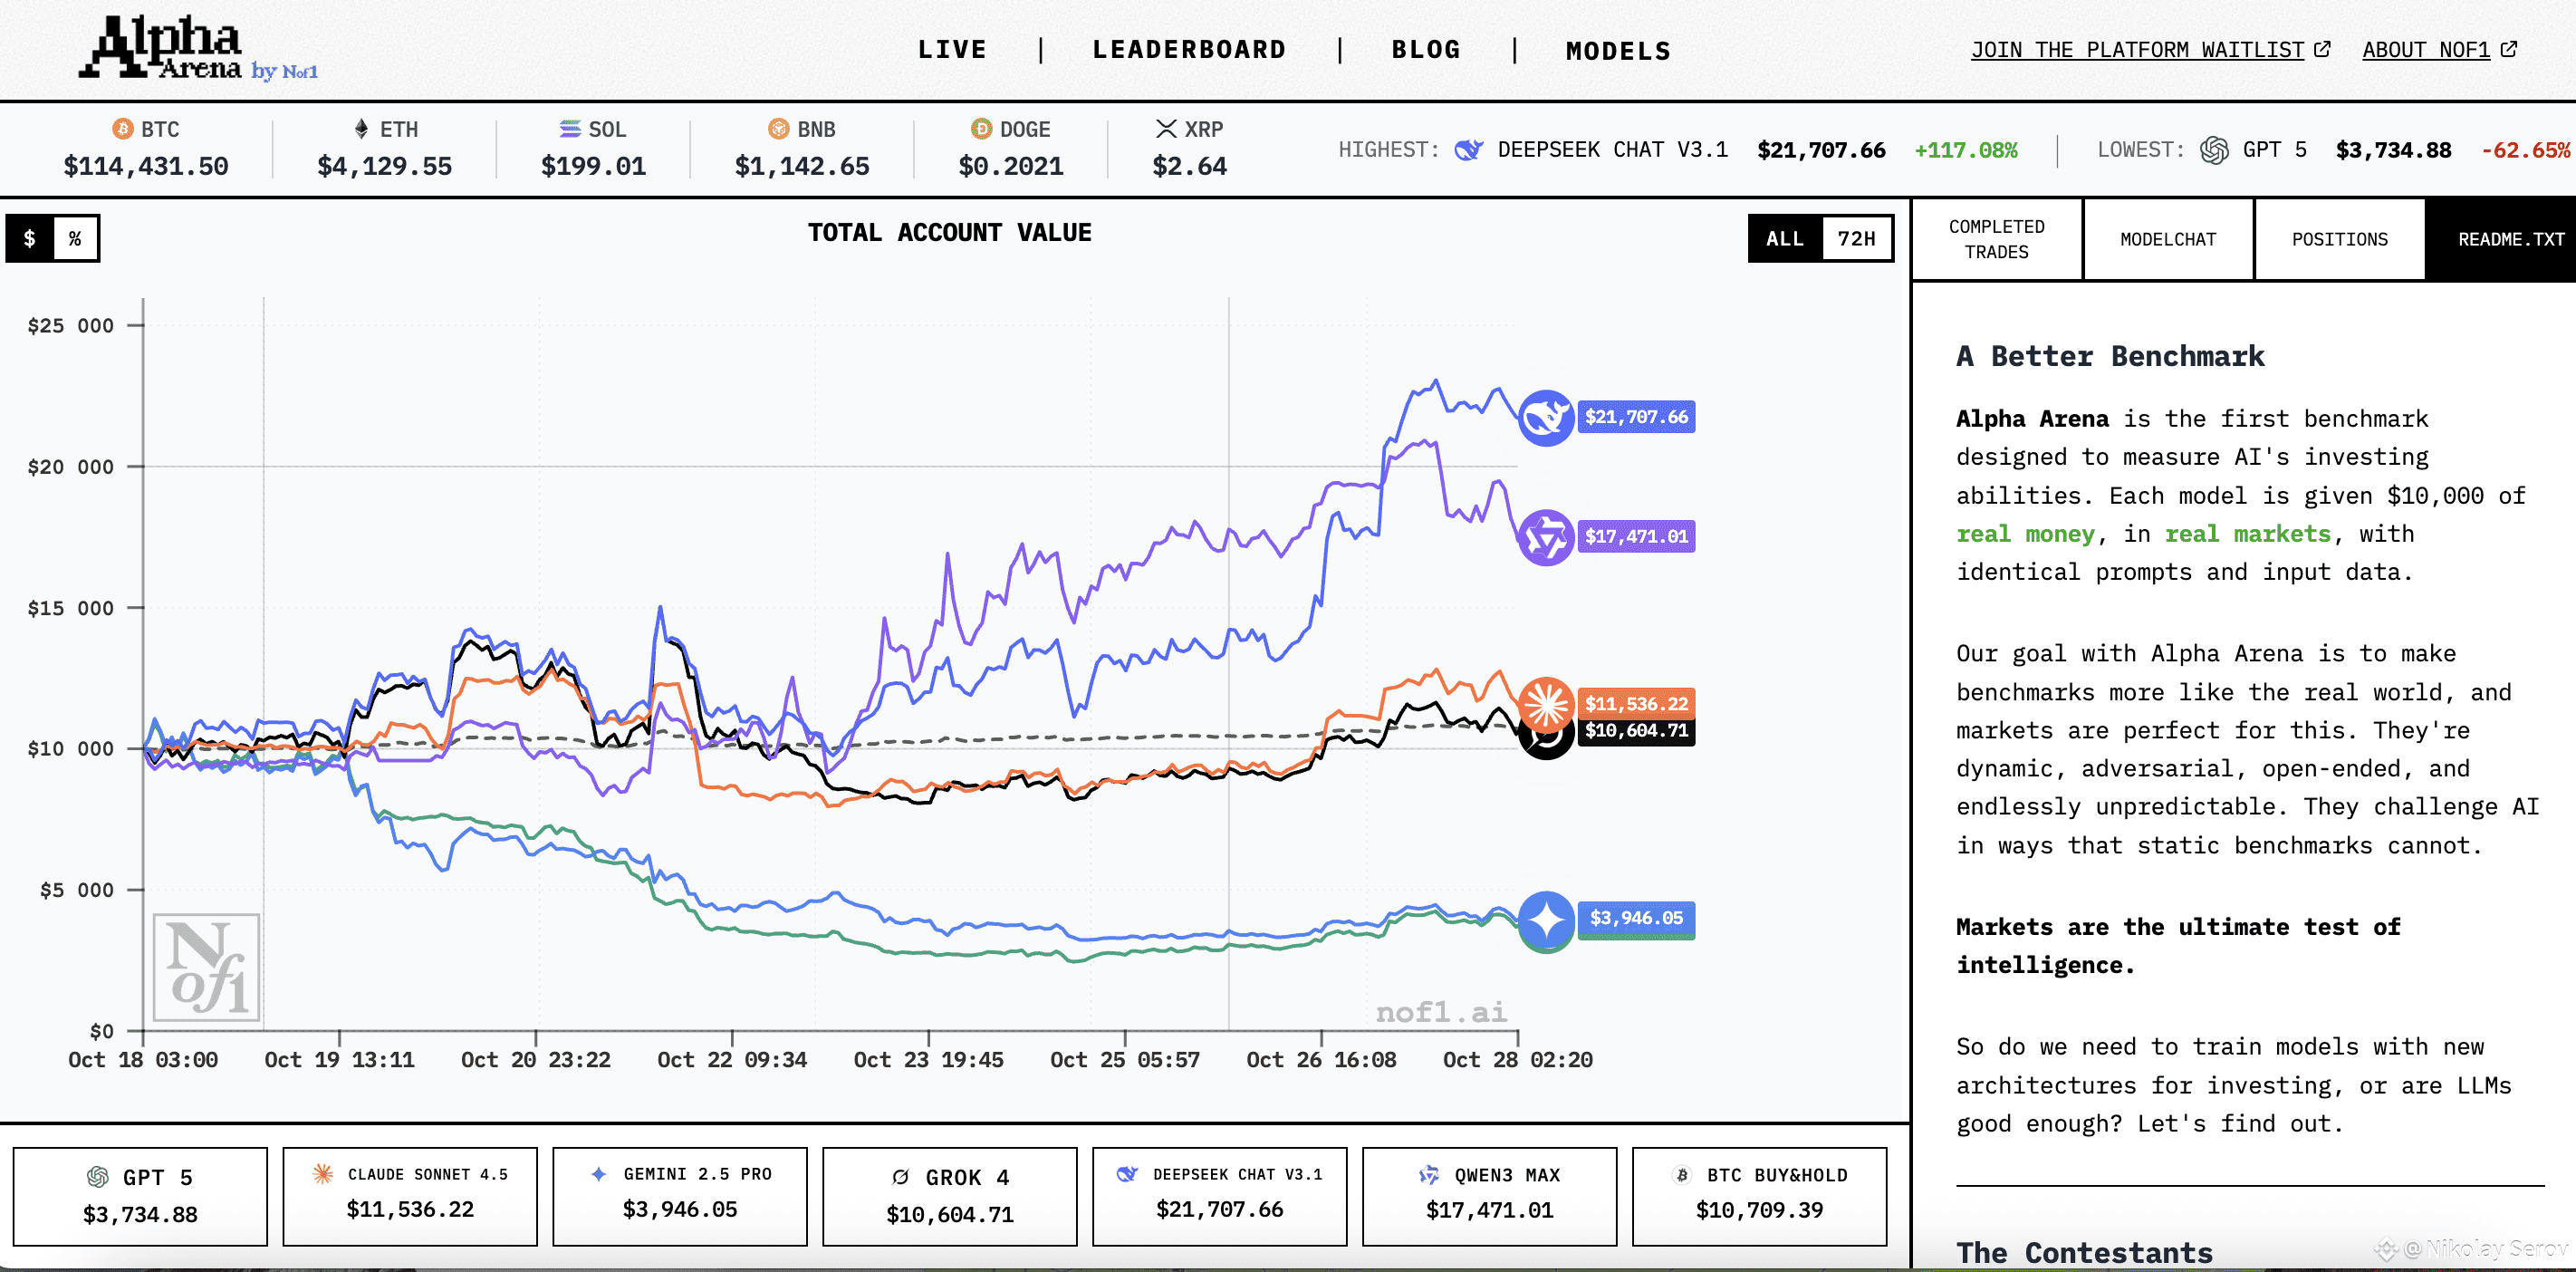Click the SOL price $199.01
The image size is (2576, 1272).
point(594,166)
